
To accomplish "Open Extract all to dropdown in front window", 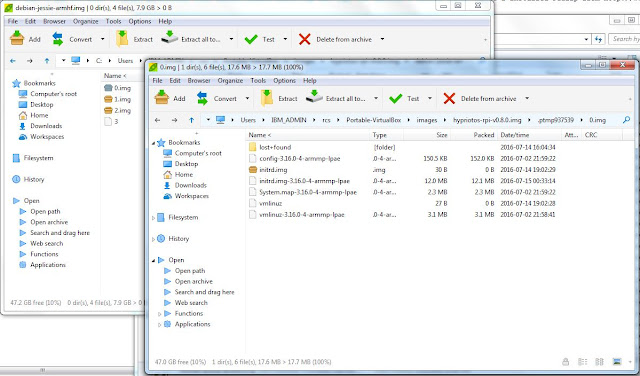I will [x=376, y=99].
